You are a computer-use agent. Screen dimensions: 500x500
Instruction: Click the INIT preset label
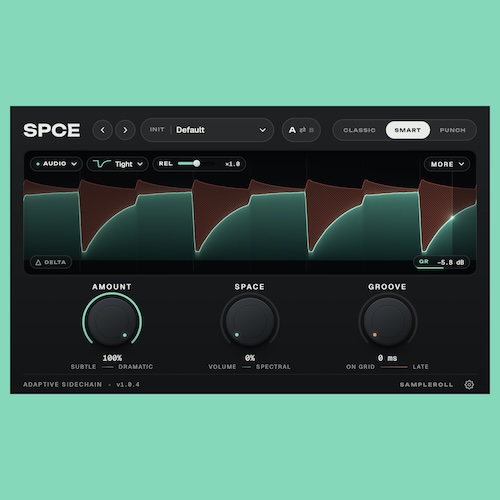[157, 130]
